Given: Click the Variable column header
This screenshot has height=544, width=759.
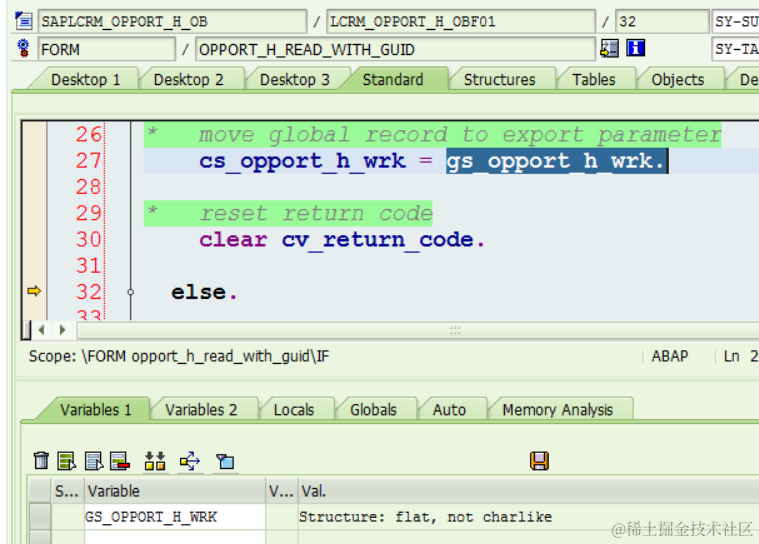Looking at the screenshot, I should [x=175, y=491].
